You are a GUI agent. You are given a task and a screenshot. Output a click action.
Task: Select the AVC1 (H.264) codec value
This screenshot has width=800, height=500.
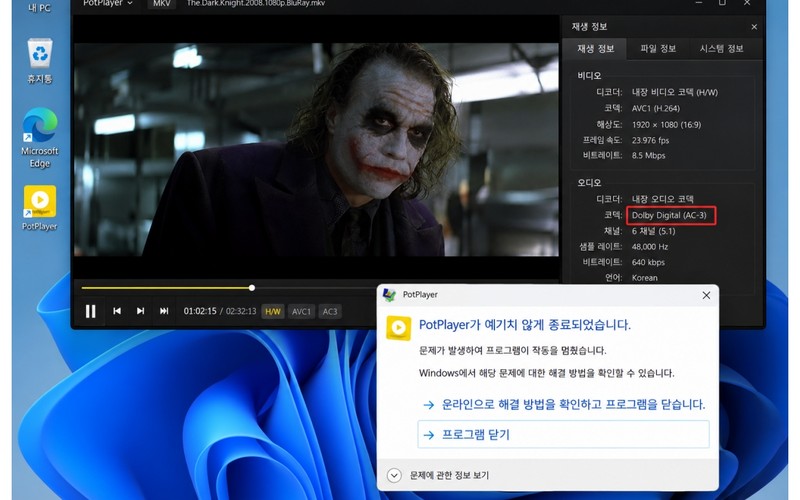pos(656,109)
